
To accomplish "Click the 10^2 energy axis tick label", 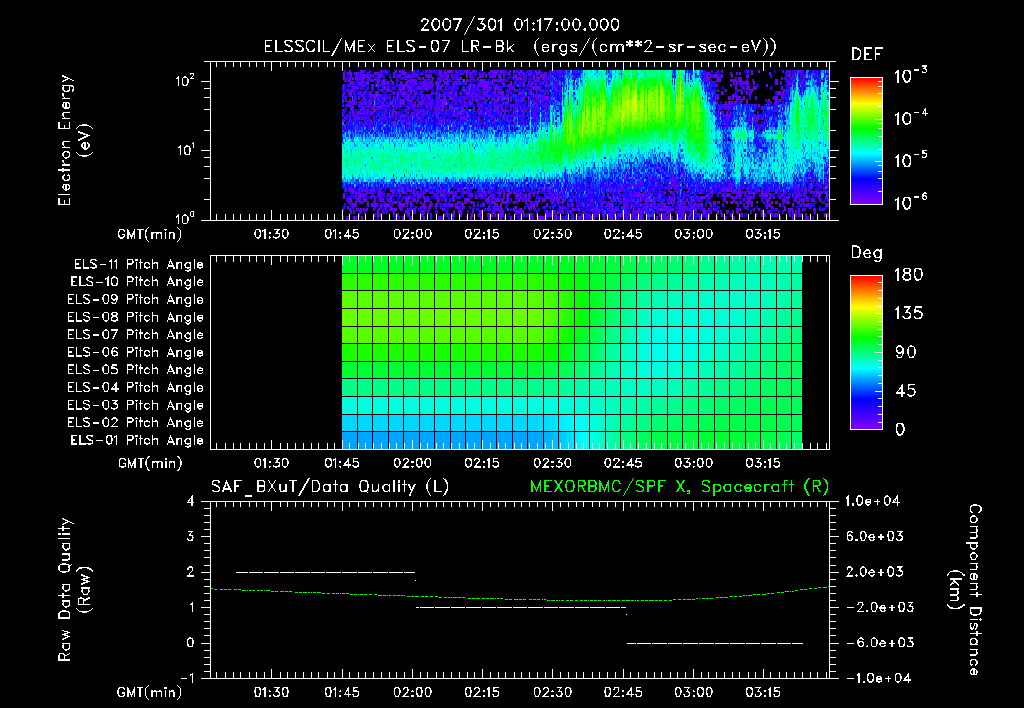I will pos(185,82).
